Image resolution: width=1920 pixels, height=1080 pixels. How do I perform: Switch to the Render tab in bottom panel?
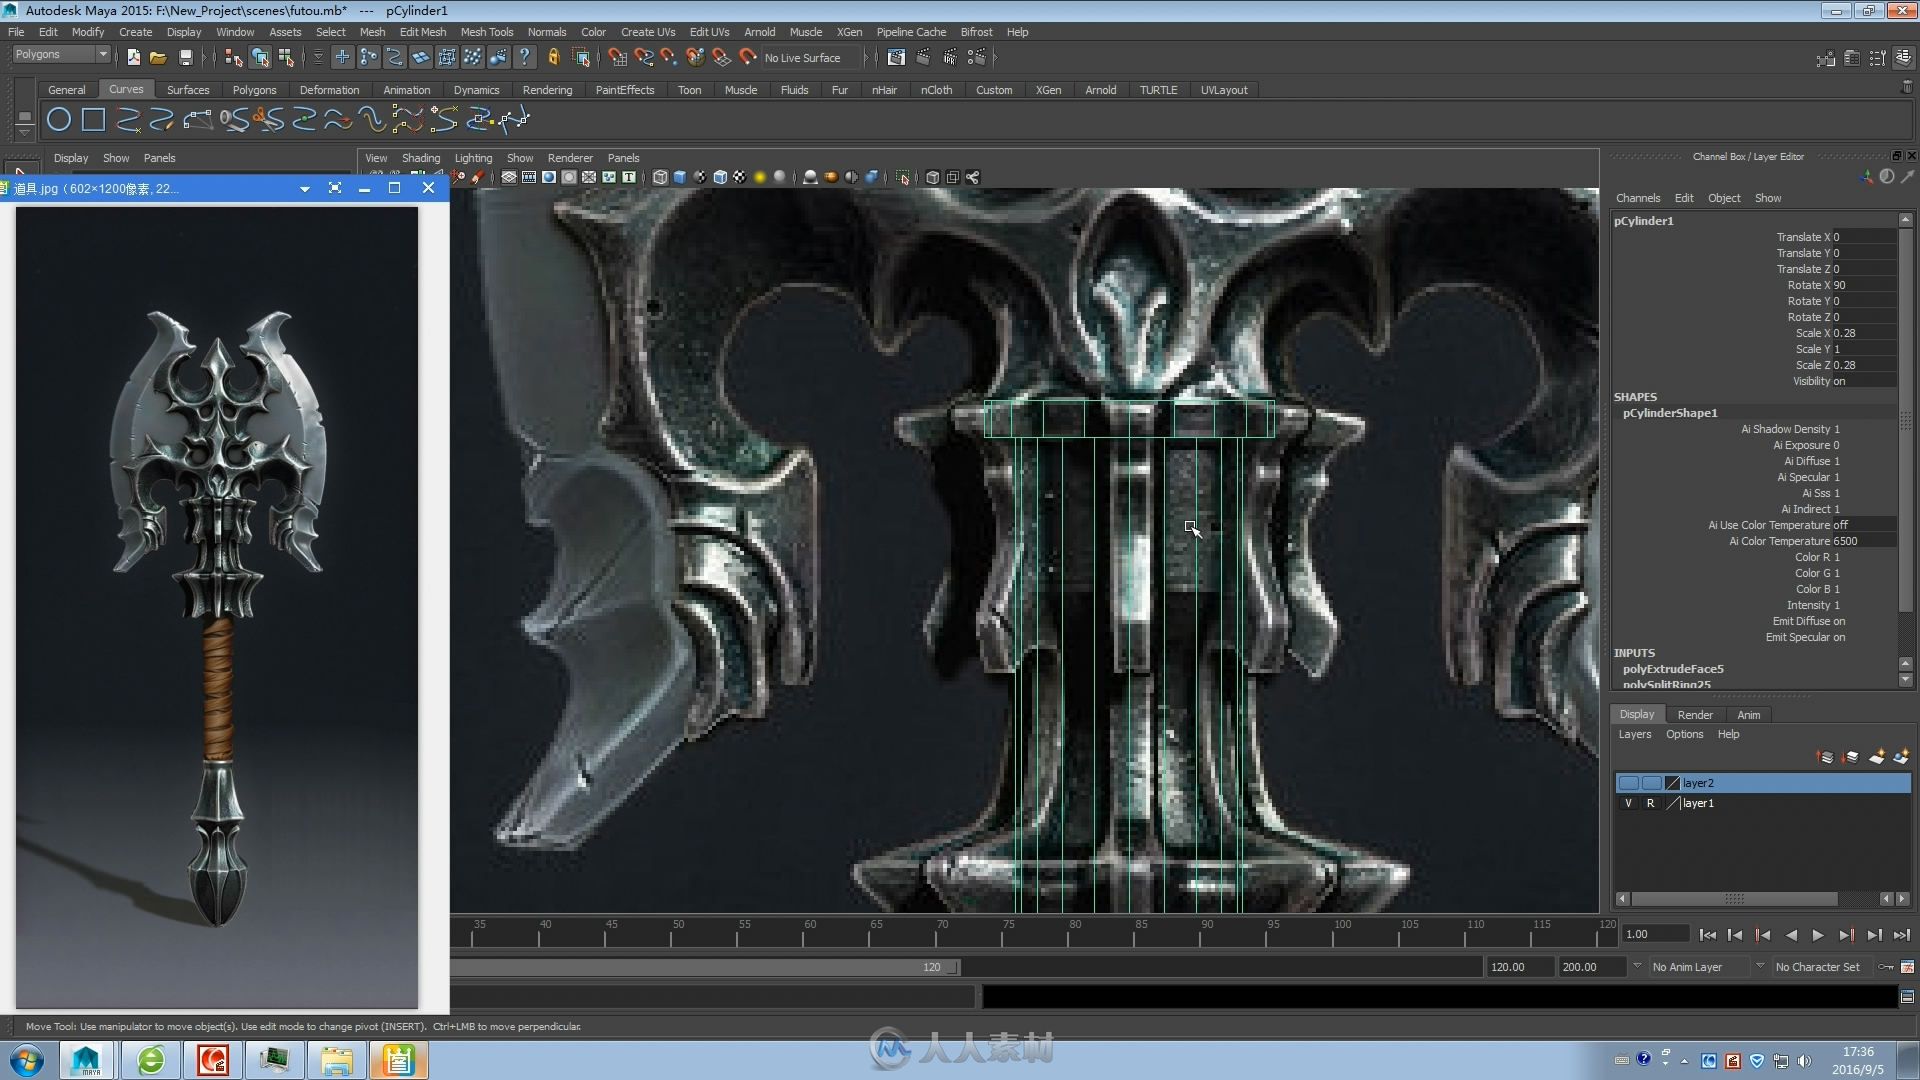coord(1695,713)
